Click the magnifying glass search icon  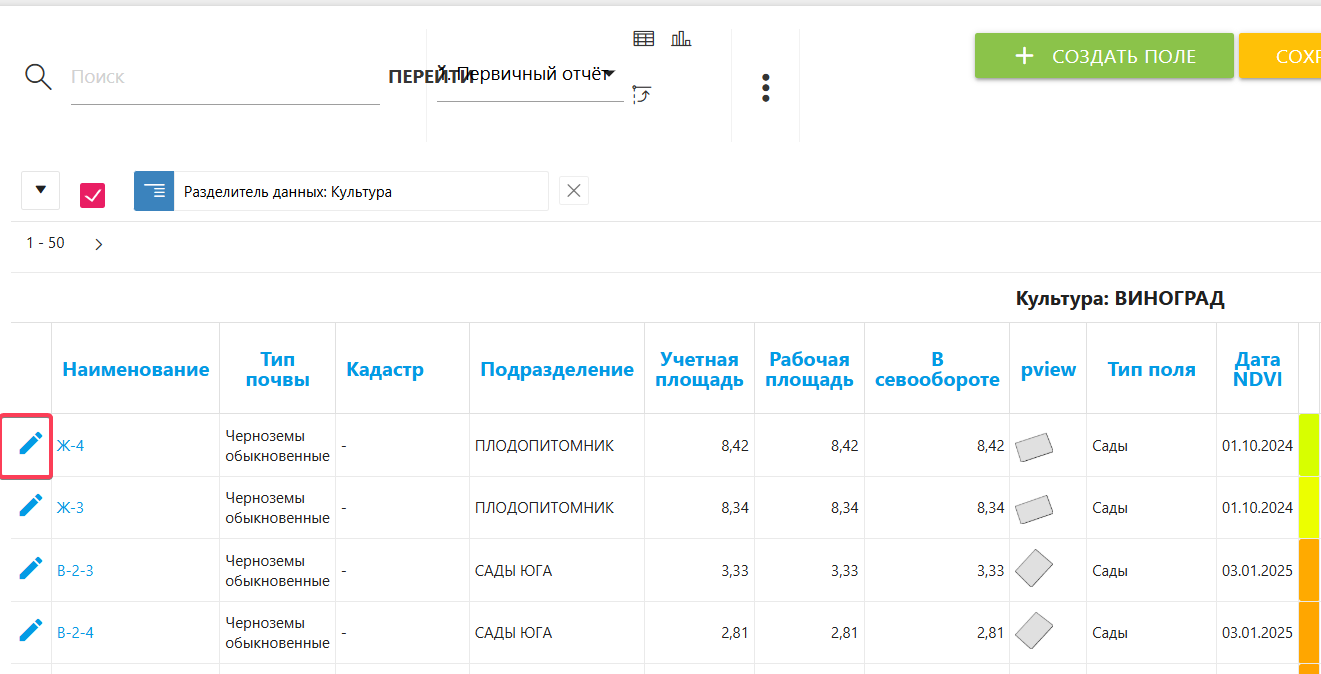click(38, 77)
